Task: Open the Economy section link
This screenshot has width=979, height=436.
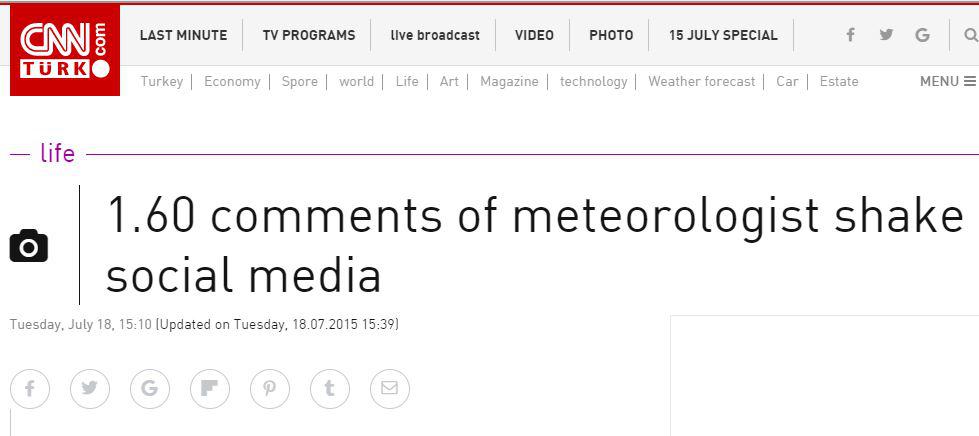Action: pos(232,81)
